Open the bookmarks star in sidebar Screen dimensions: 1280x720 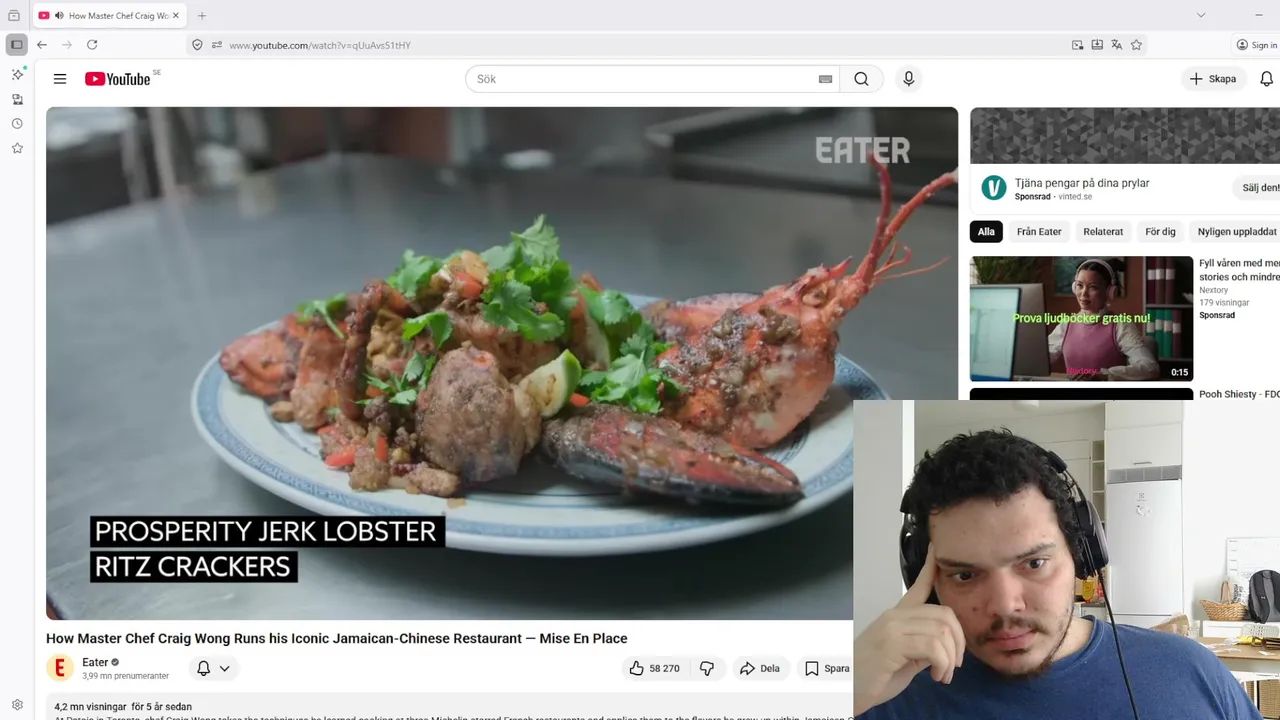click(x=17, y=148)
